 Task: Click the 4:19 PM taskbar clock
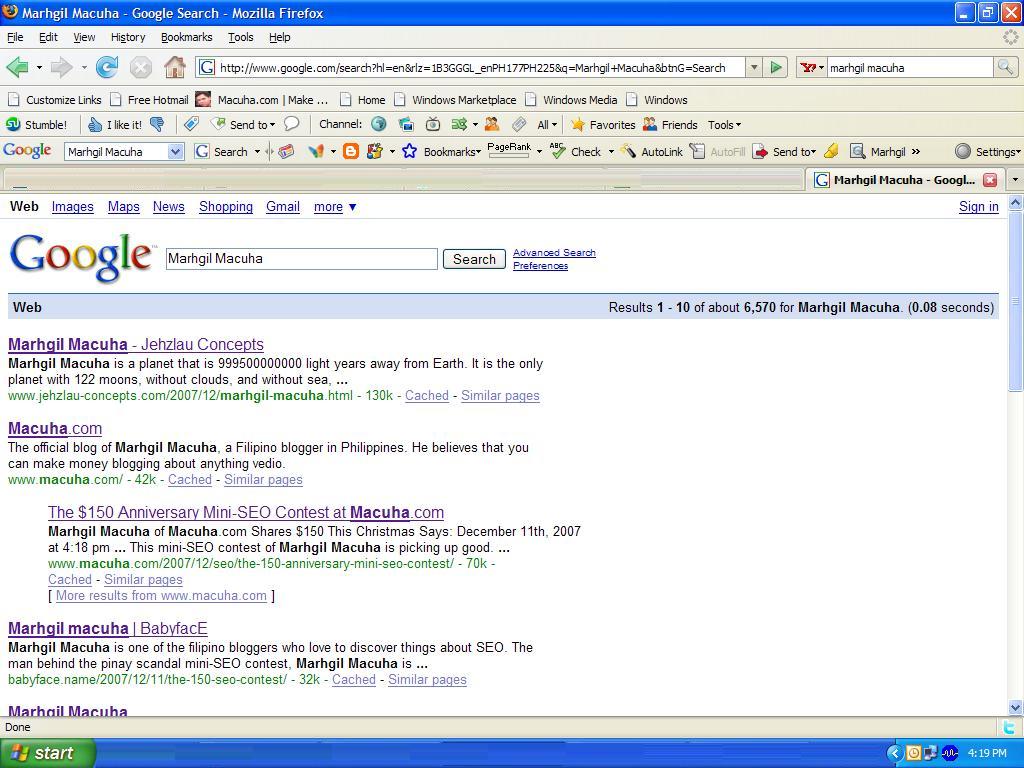[987, 753]
